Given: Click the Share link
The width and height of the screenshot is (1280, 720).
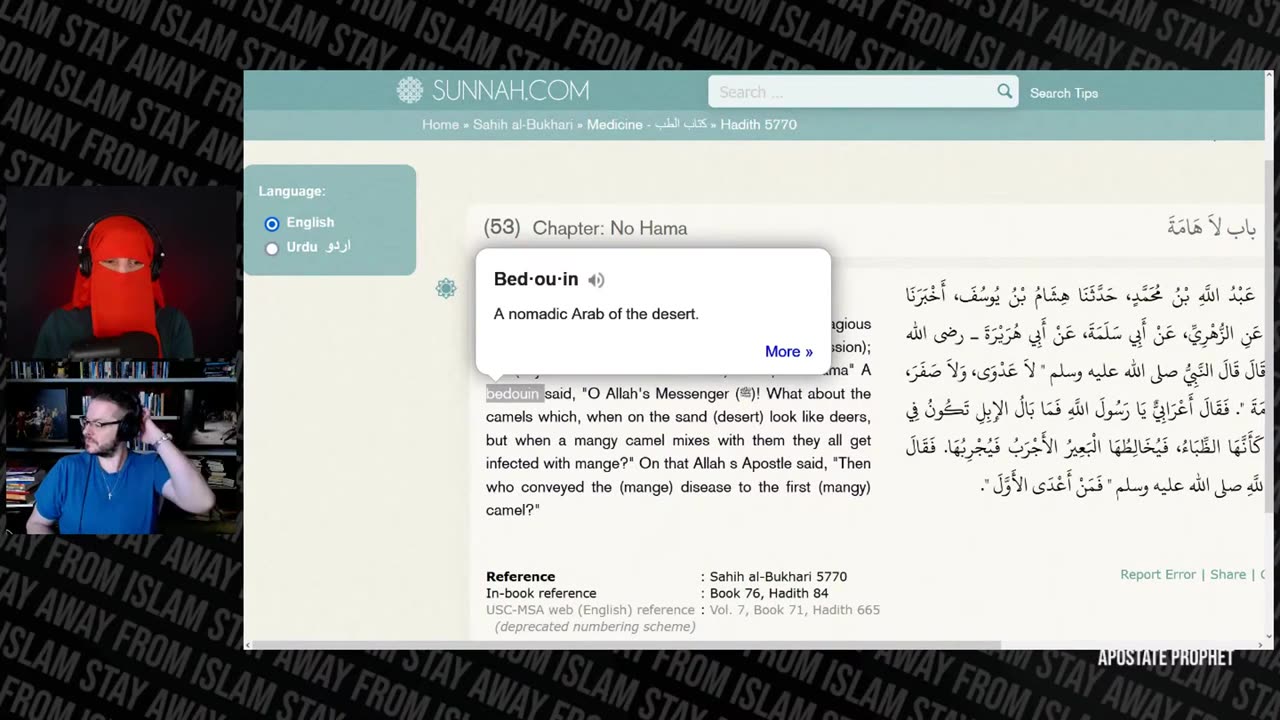Looking at the screenshot, I should click(1228, 575).
